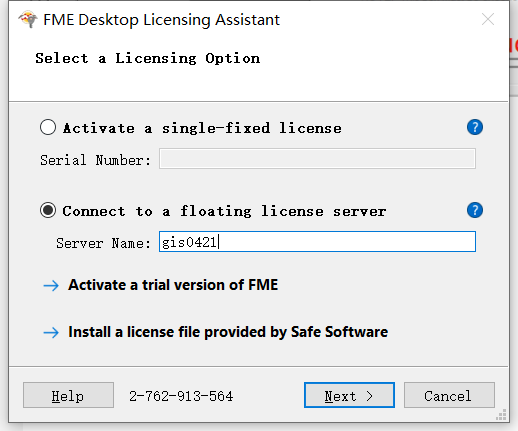
Task: Click the Help button
Action: coord(68,395)
